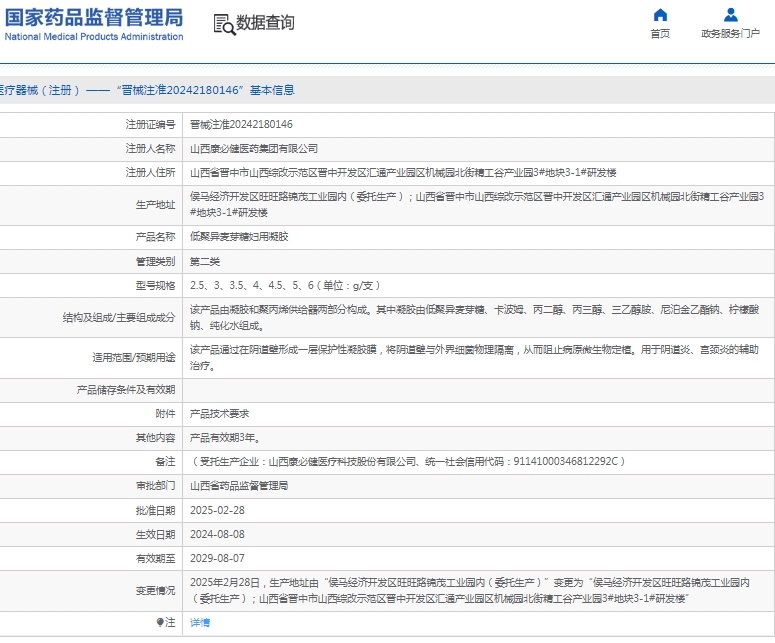Click expiry date 2029-08-07

click(x=217, y=558)
